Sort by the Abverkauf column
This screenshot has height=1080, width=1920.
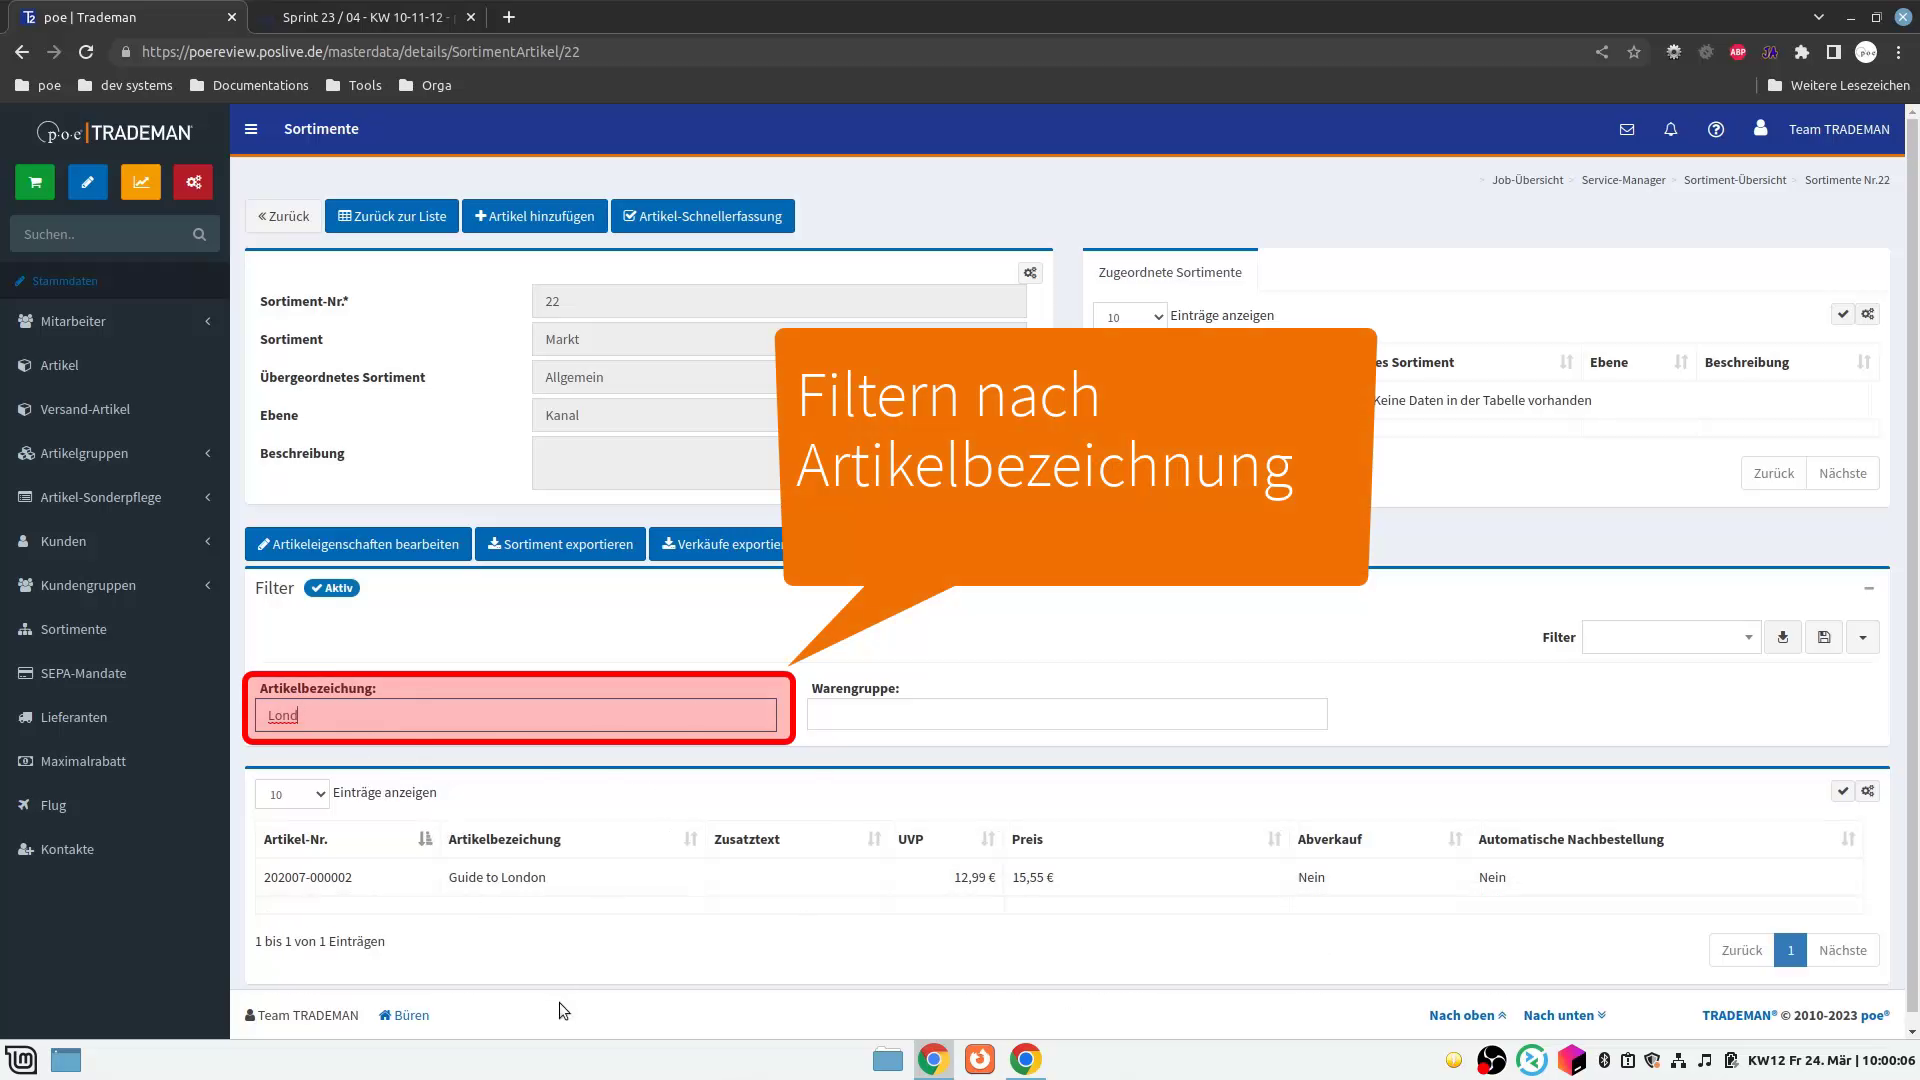click(1379, 839)
